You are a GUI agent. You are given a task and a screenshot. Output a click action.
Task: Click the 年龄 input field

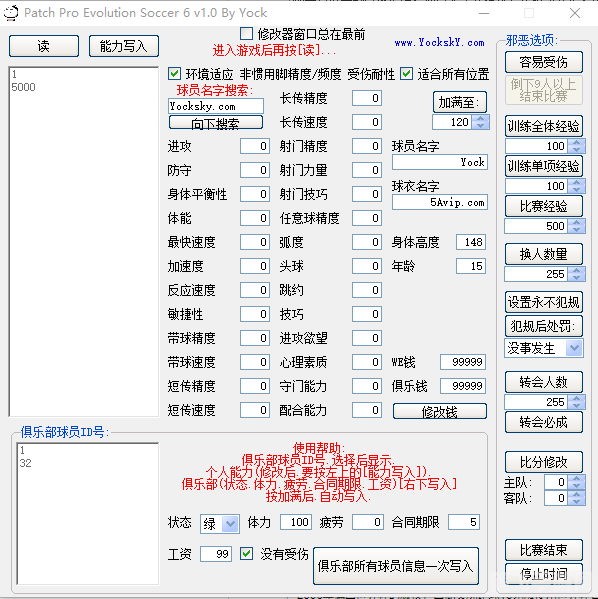471,266
